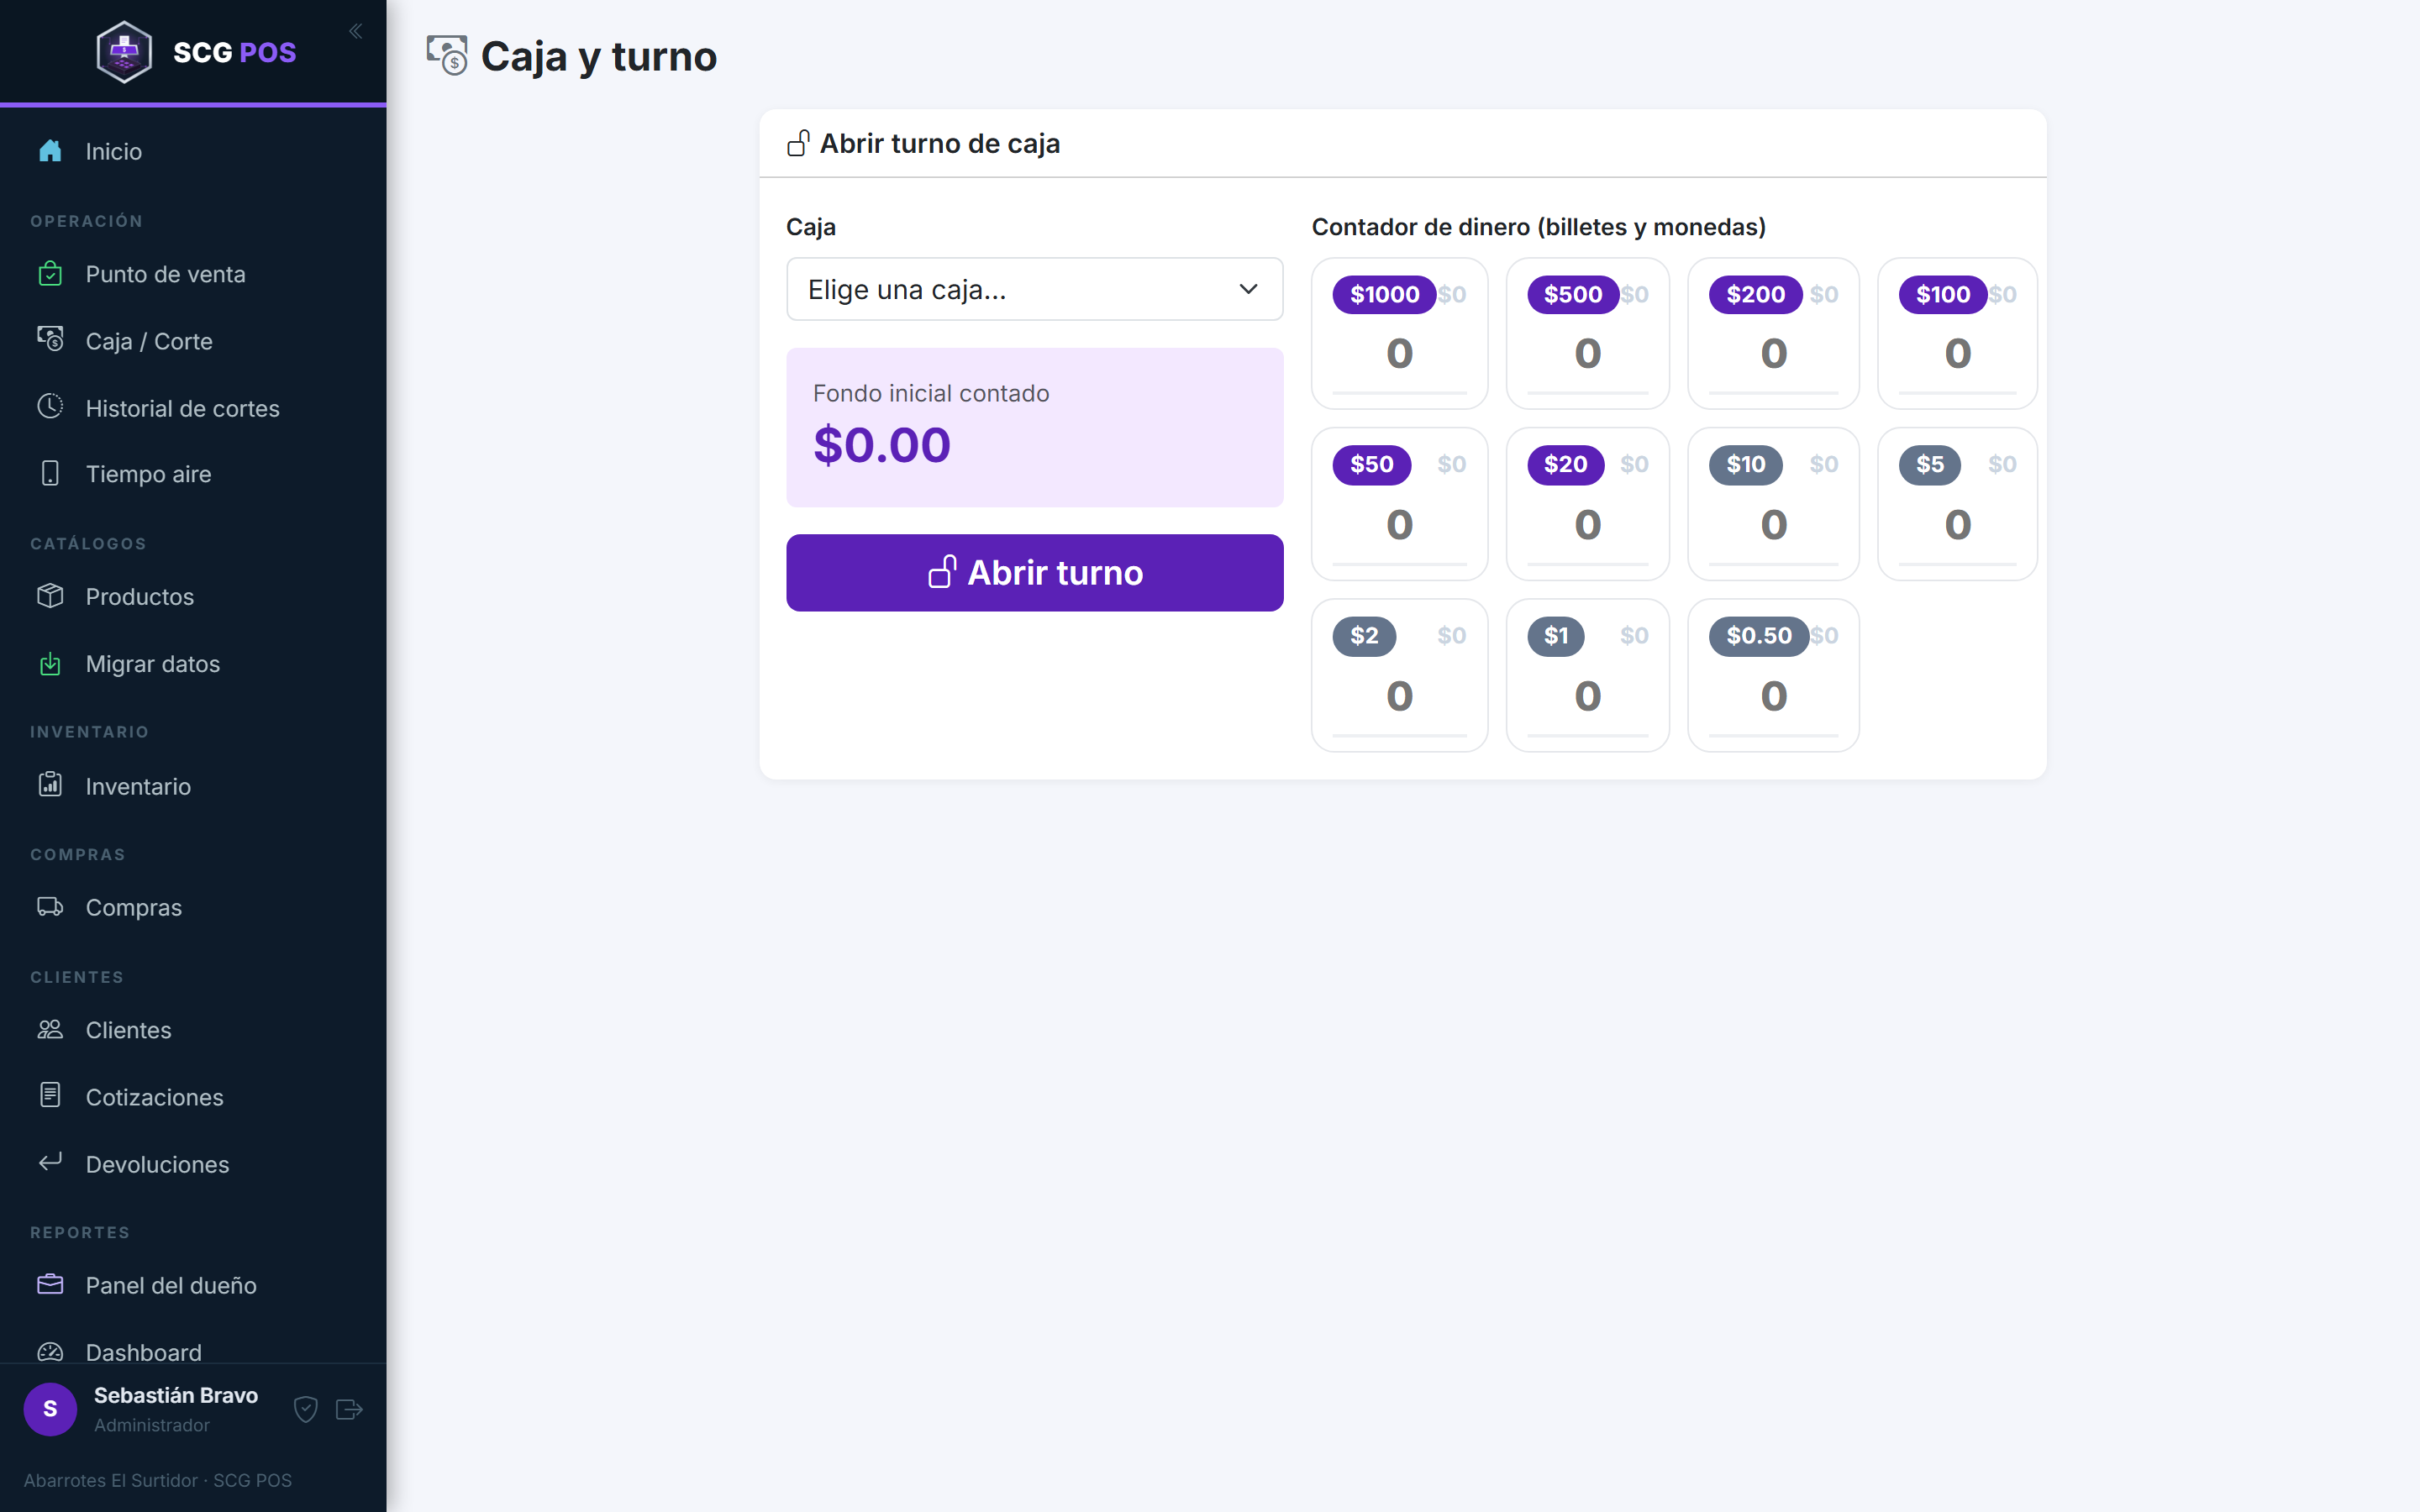The image size is (2420, 1512).
Task: Click the SCG POS hexagon logo
Action: coord(124,52)
